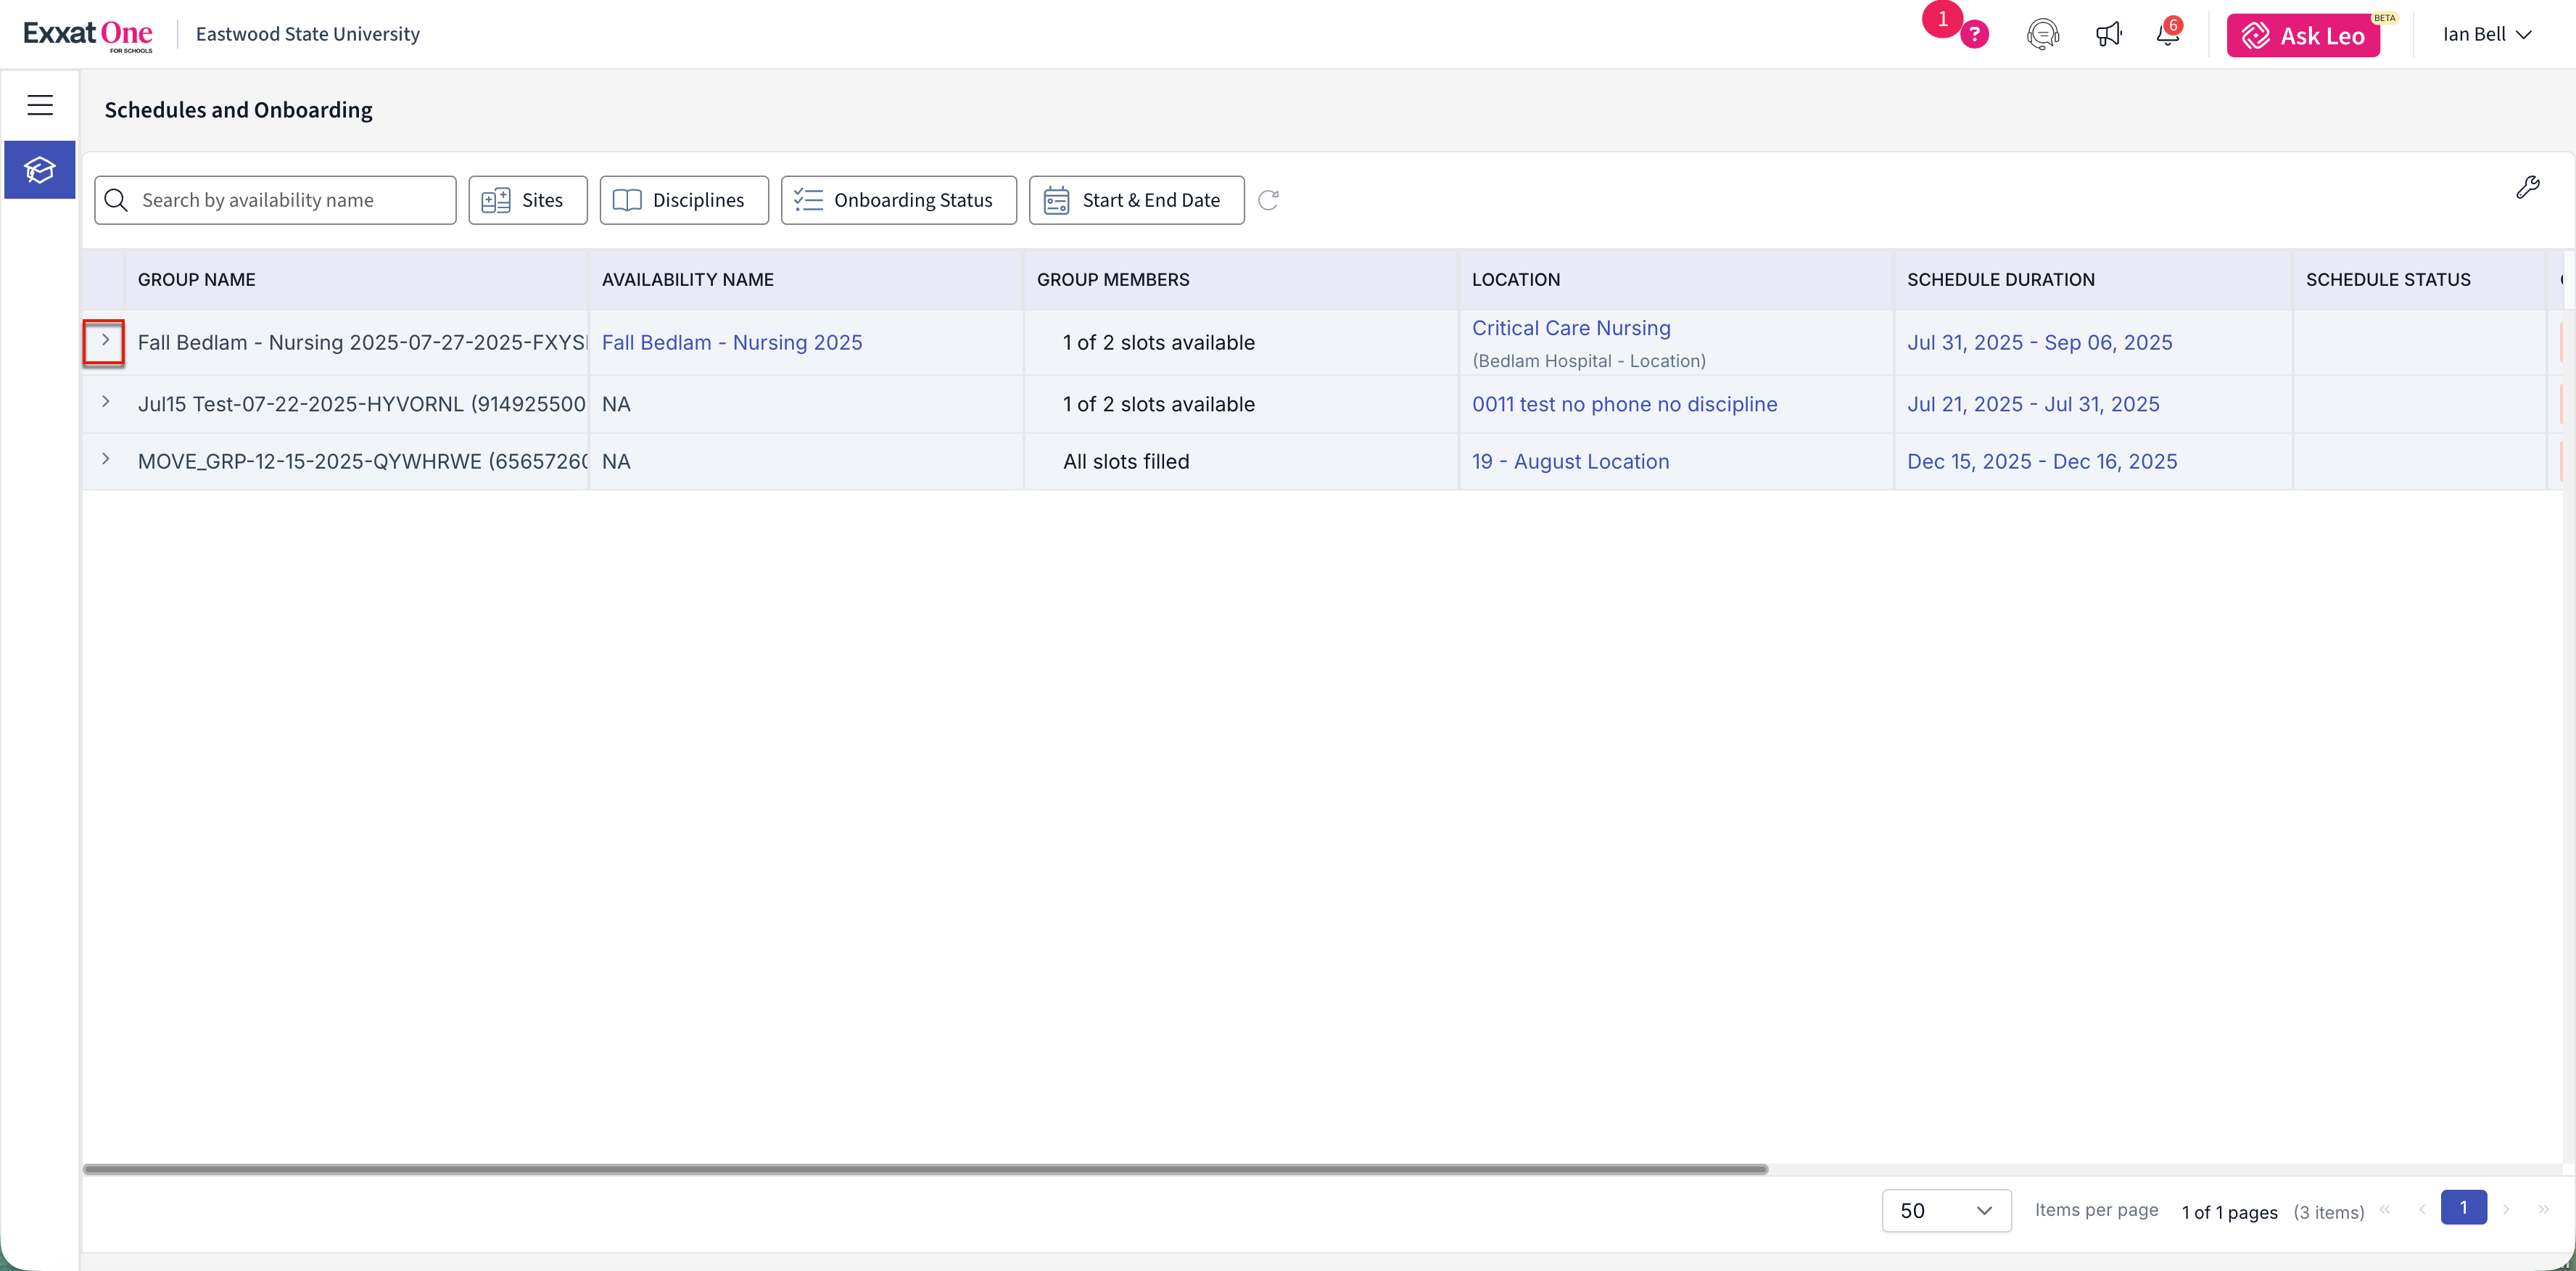This screenshot has width=2576, height=1271.
Task: Expand the Jul15 Test group row
Action: 105,402
